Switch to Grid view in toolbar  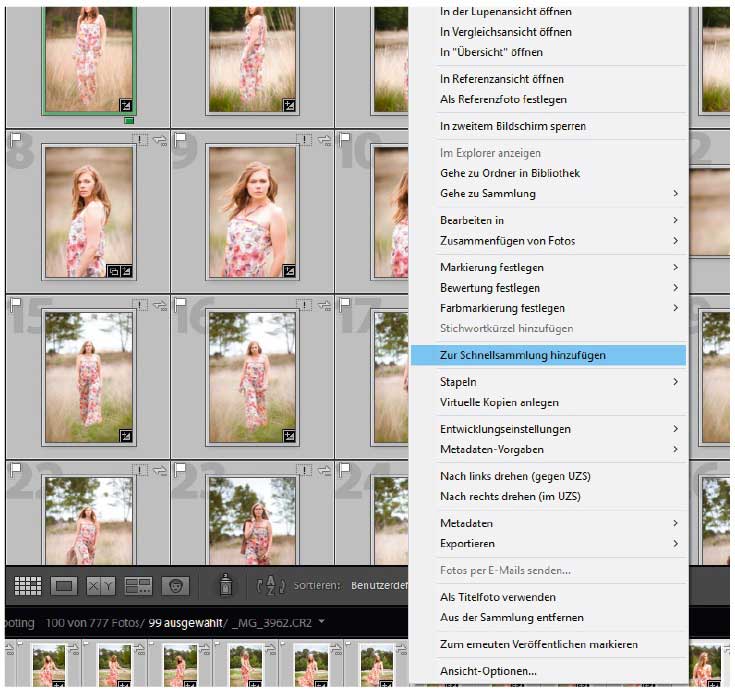(28, 586)
